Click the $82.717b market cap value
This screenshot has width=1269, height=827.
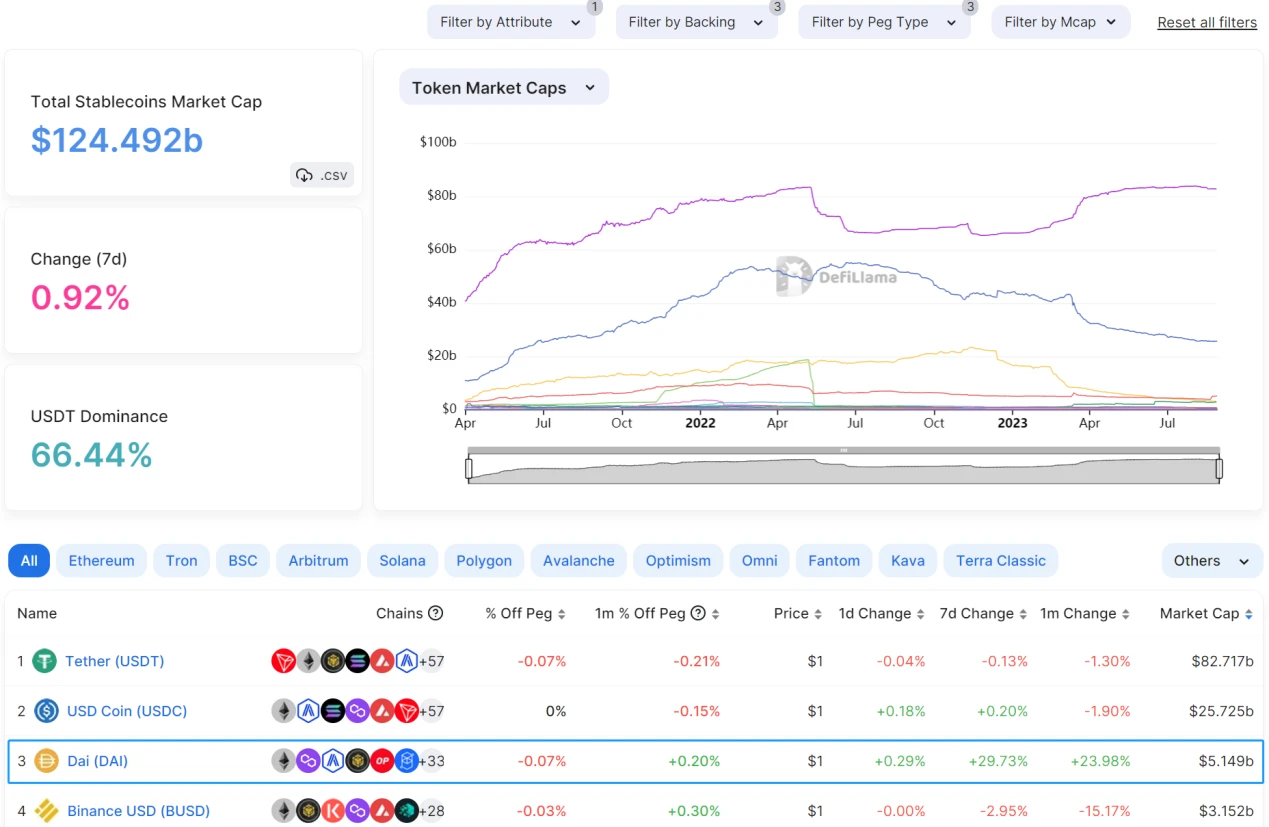click(1222, 661)
